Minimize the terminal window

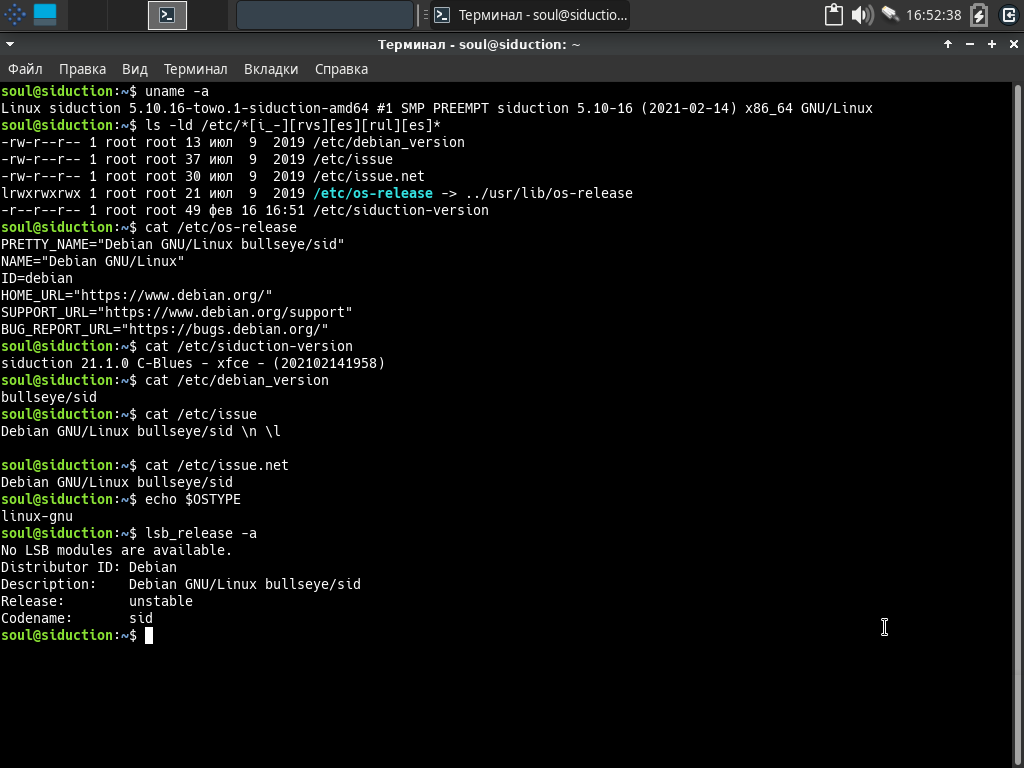click(970, 44)
